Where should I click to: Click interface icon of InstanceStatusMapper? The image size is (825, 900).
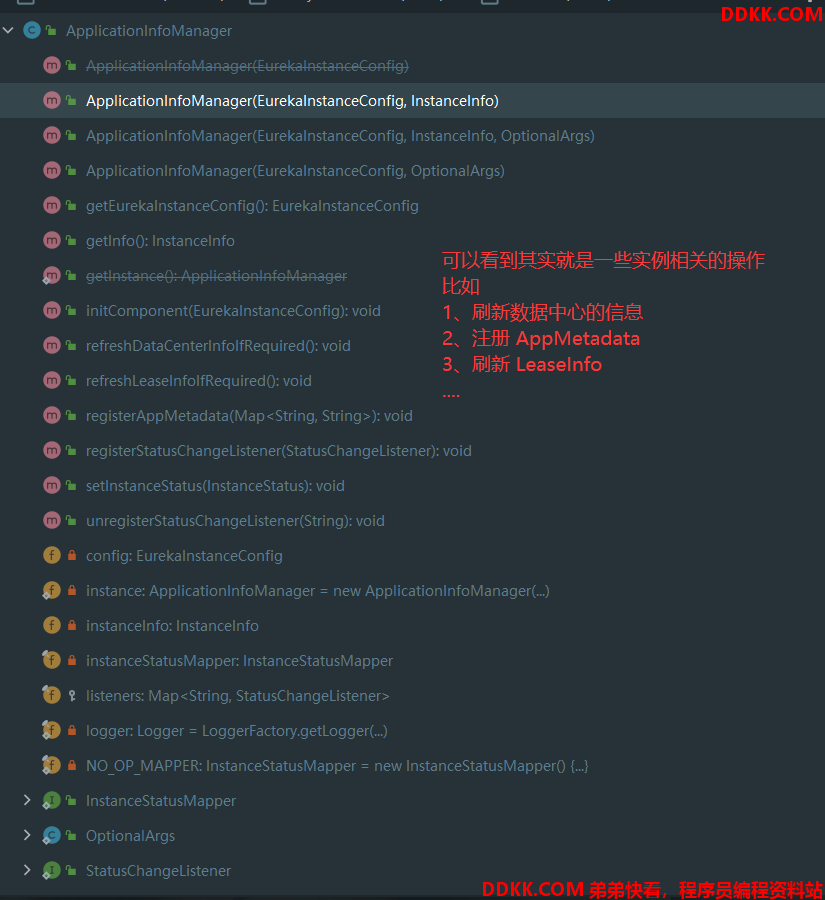pos(52,801)
